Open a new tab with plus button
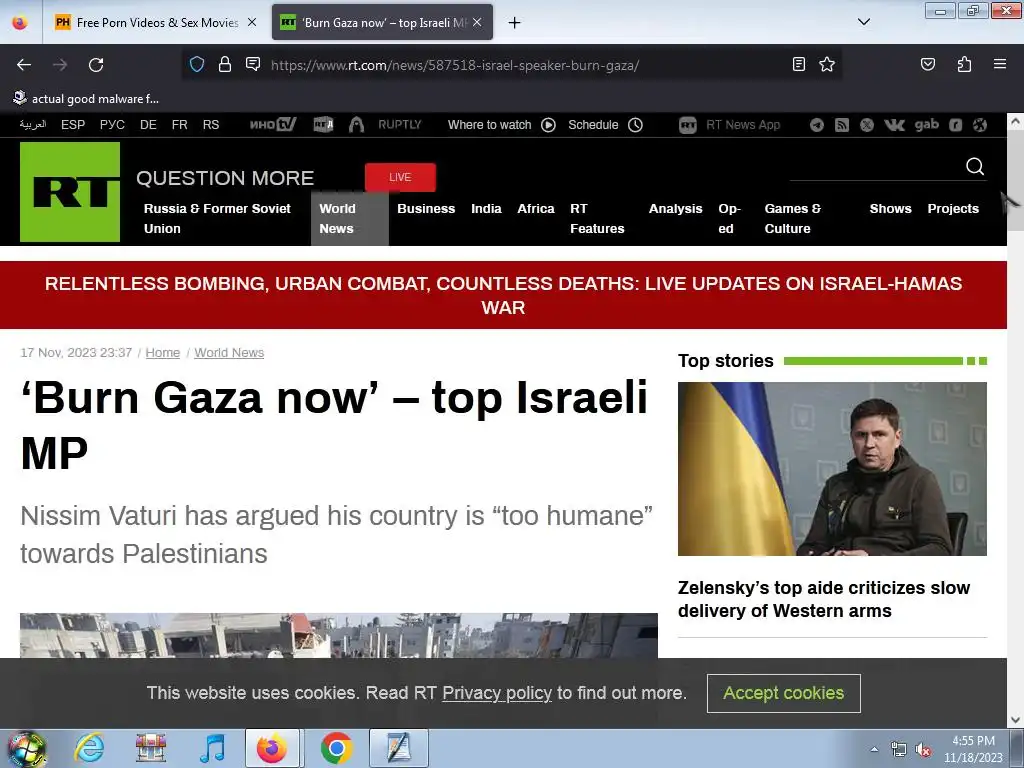Screen dimensions: 1024x768 (515, 23)
